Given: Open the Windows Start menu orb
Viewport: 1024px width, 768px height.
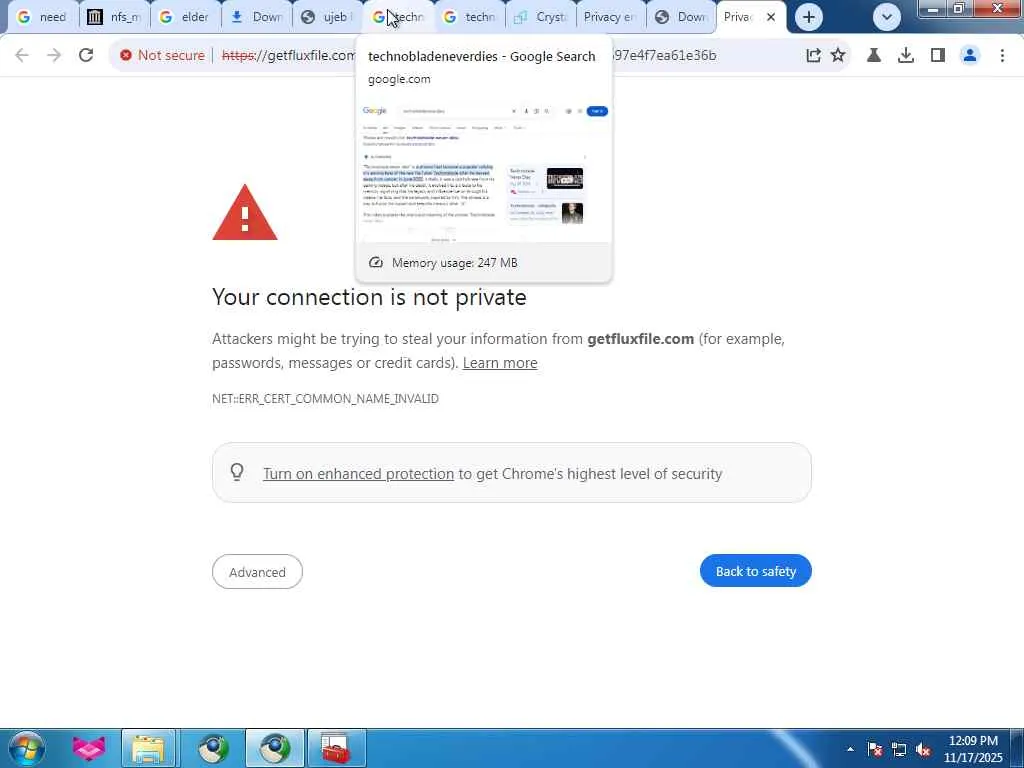Looking at the screenshot, I should 26,748.
